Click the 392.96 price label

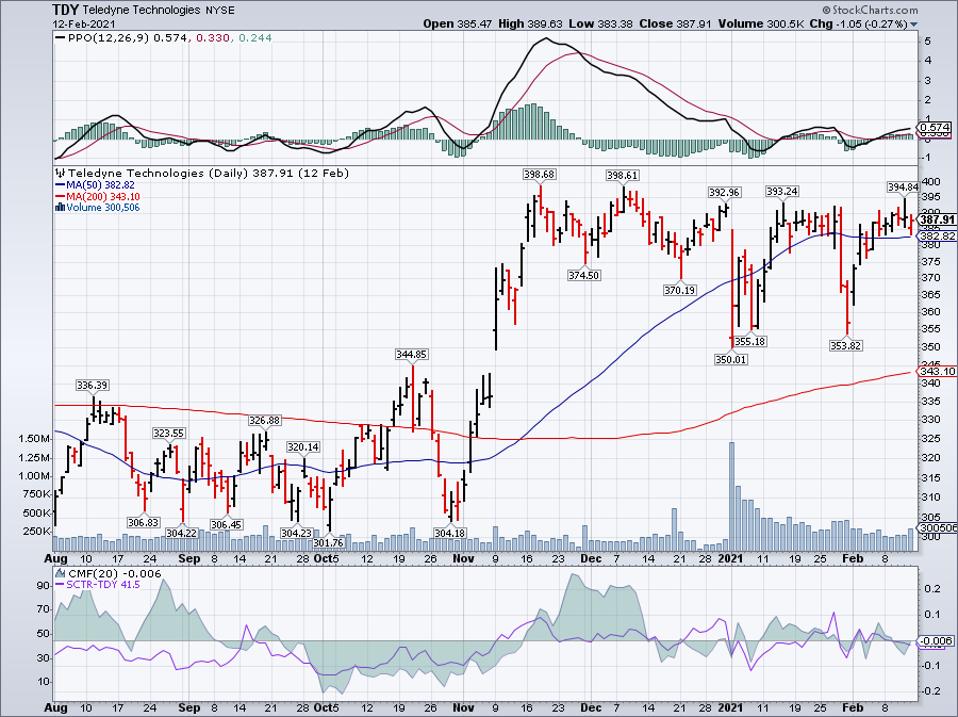pos(724,192)
